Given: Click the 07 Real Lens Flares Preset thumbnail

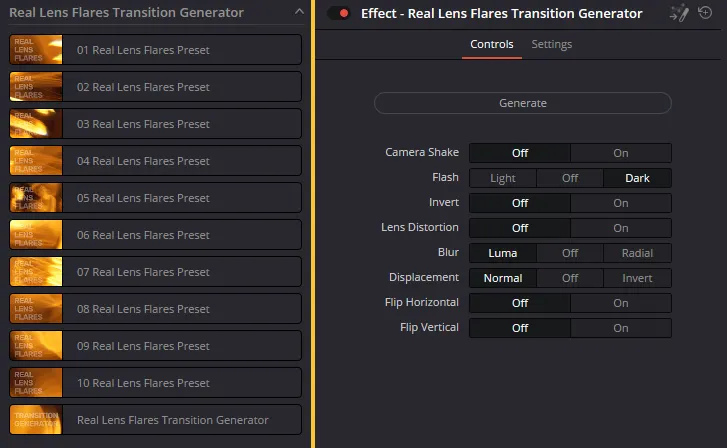Looking at the screenshot, I should pyautogui.click(x=36, y=272).
